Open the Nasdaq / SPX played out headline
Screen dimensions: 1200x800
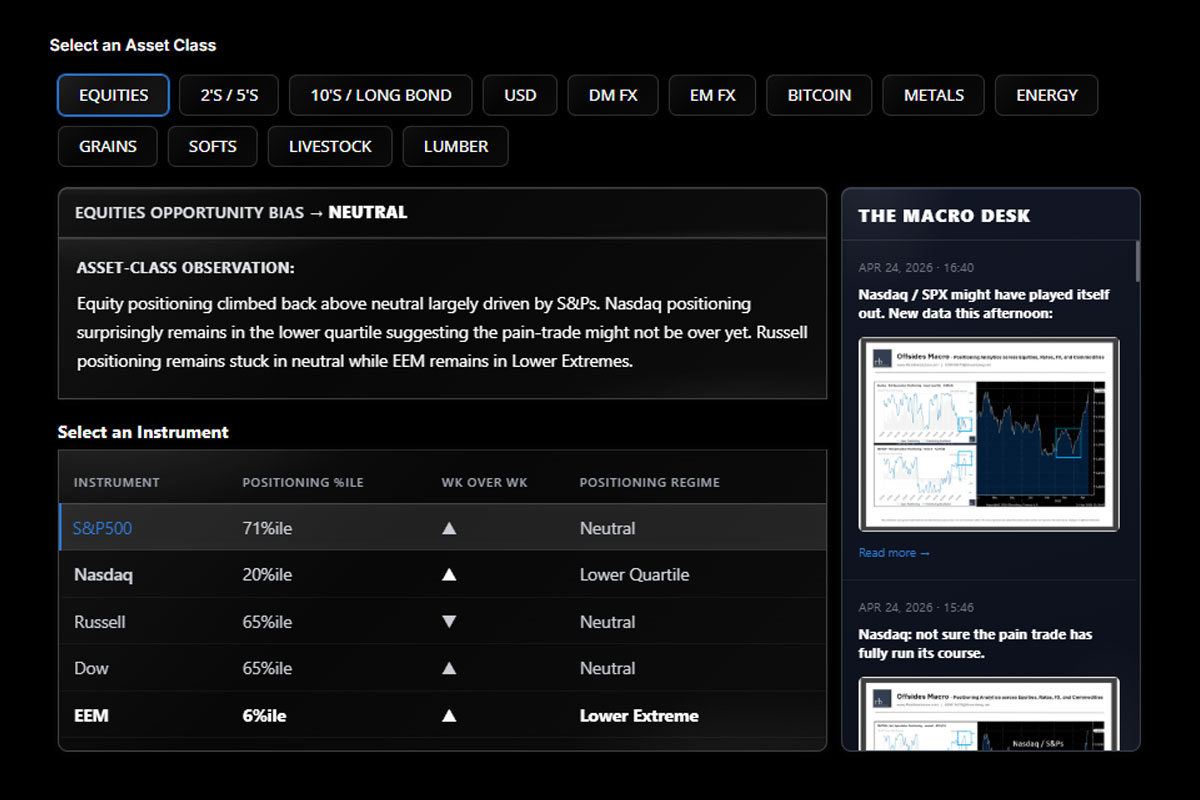(x=984, y=304)
